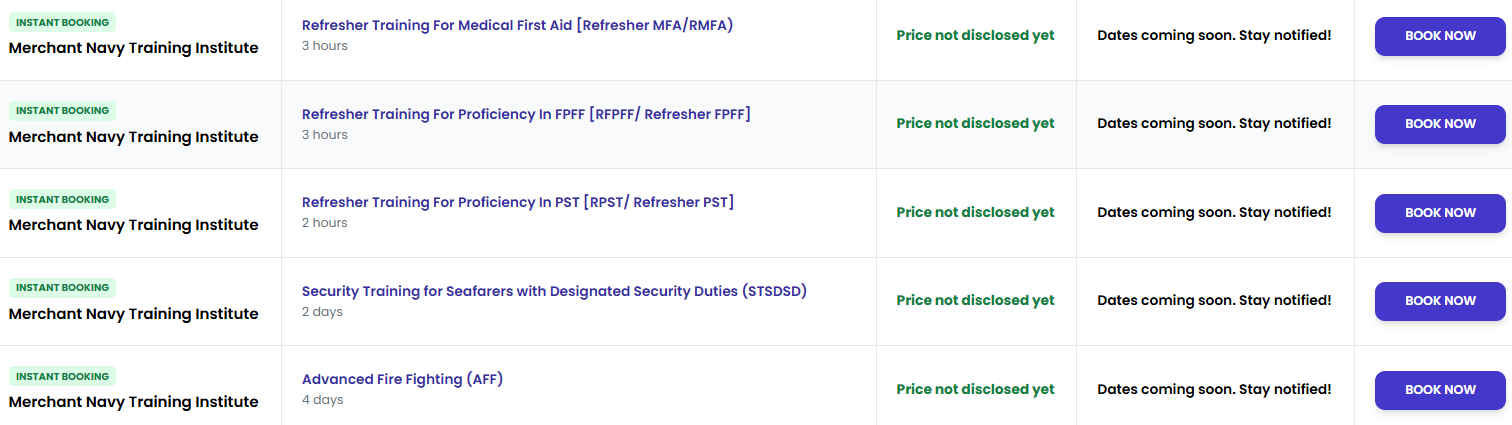The height and width of the screenshot is (425, 1512).
Task: Open Advanced Fire Fighting (AFF) course link
Action: [402, 379]
